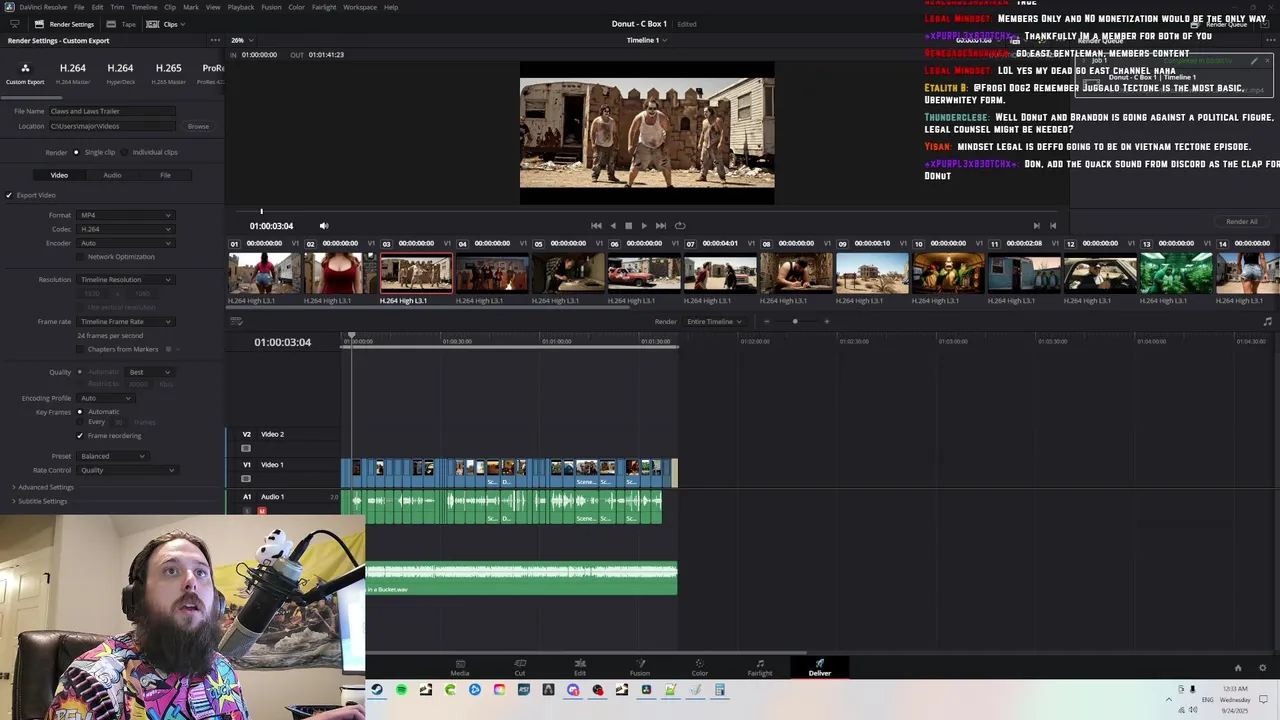Open the Quality Best dropdown
Screen dimensions: 1280x720
coord(150,372)
